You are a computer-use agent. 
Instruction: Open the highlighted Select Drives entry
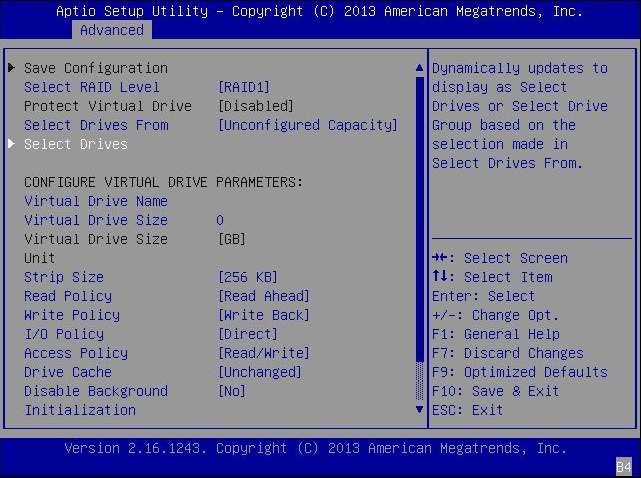[76, 144]
